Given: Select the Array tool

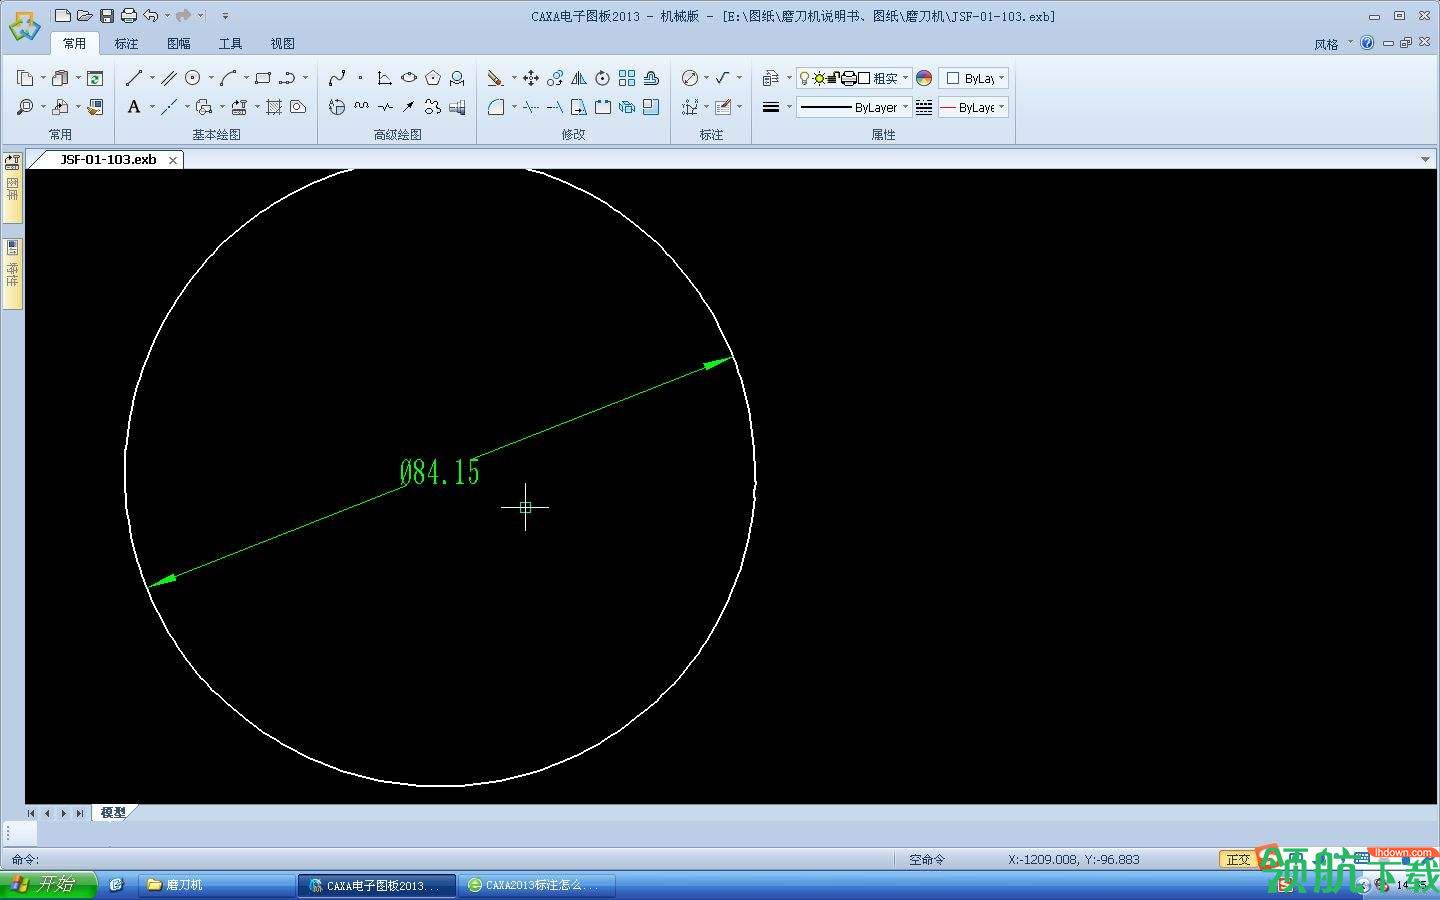Looking at the screenshot, I should [627, 77].
